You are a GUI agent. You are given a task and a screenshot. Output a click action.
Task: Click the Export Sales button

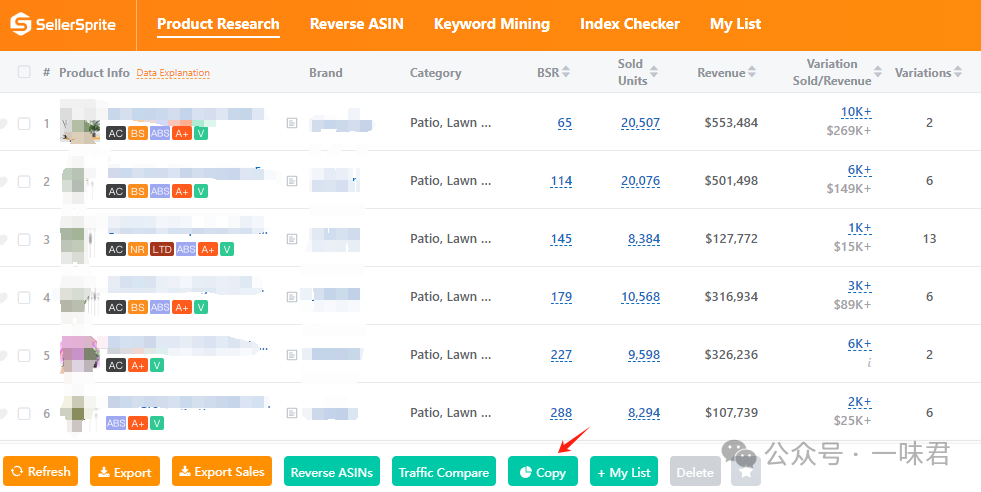click(223, 472)
